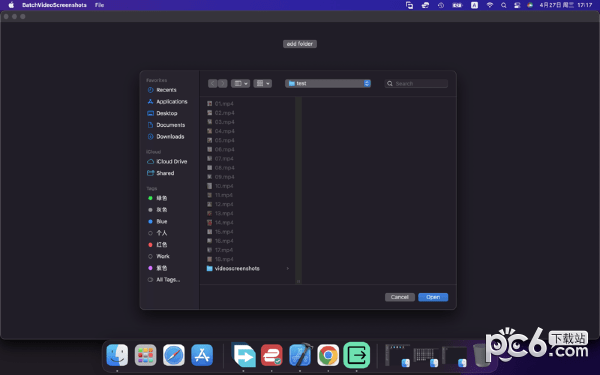The width and height of the screenshot is (600, 375).
Task: Click the column resize handle at the list bottom
Action: click(x=298, y=281)
